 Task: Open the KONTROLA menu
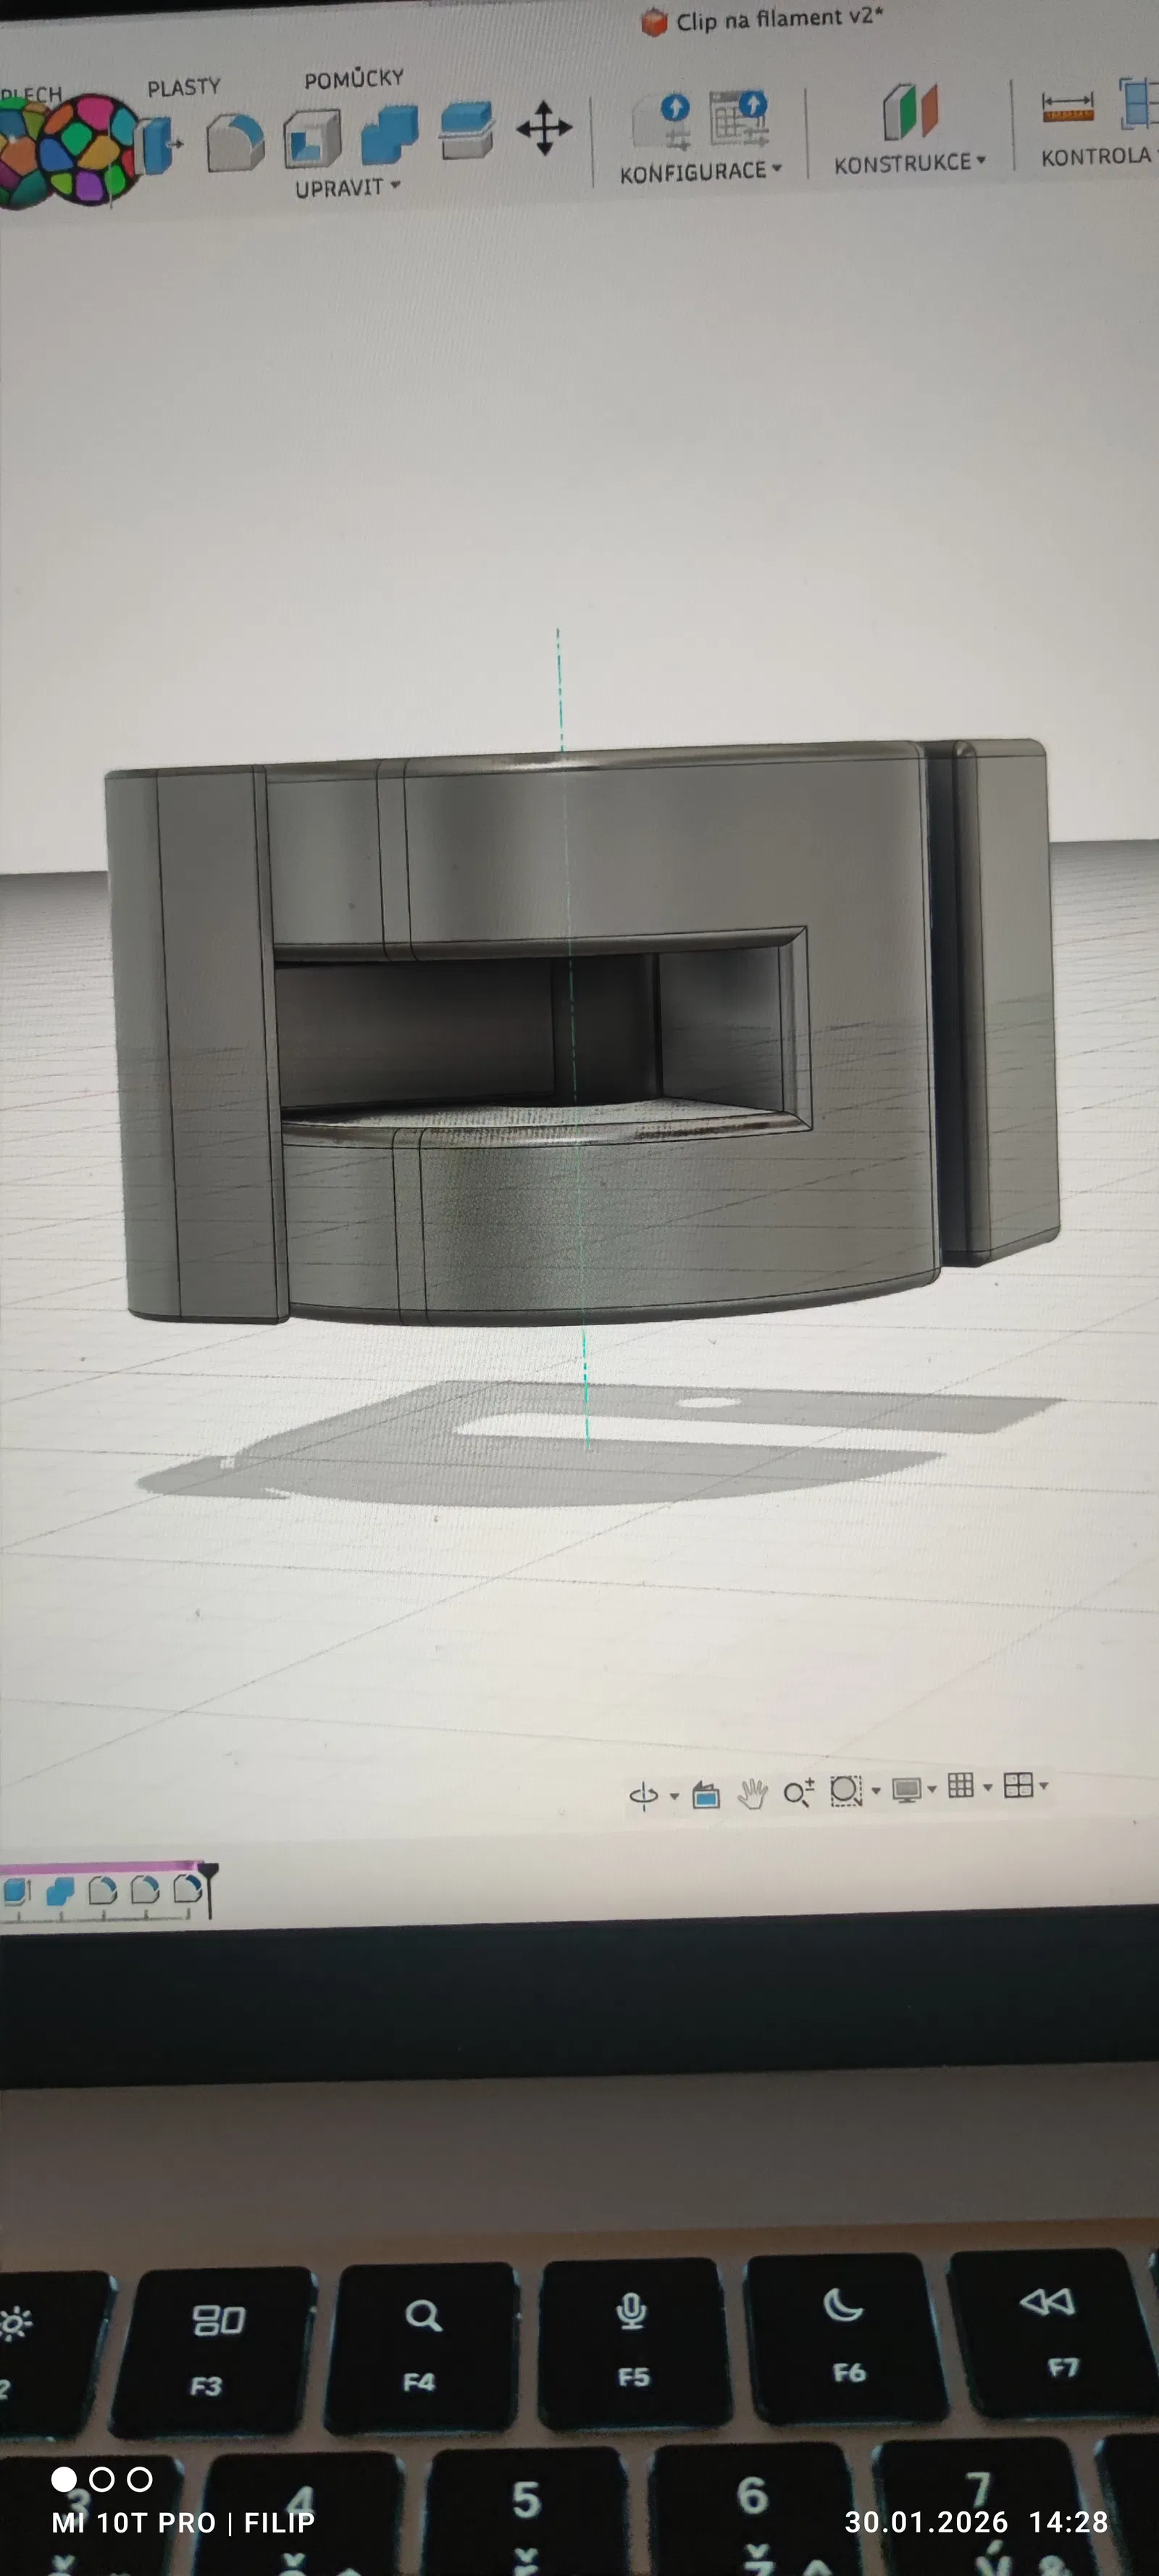1099,157
